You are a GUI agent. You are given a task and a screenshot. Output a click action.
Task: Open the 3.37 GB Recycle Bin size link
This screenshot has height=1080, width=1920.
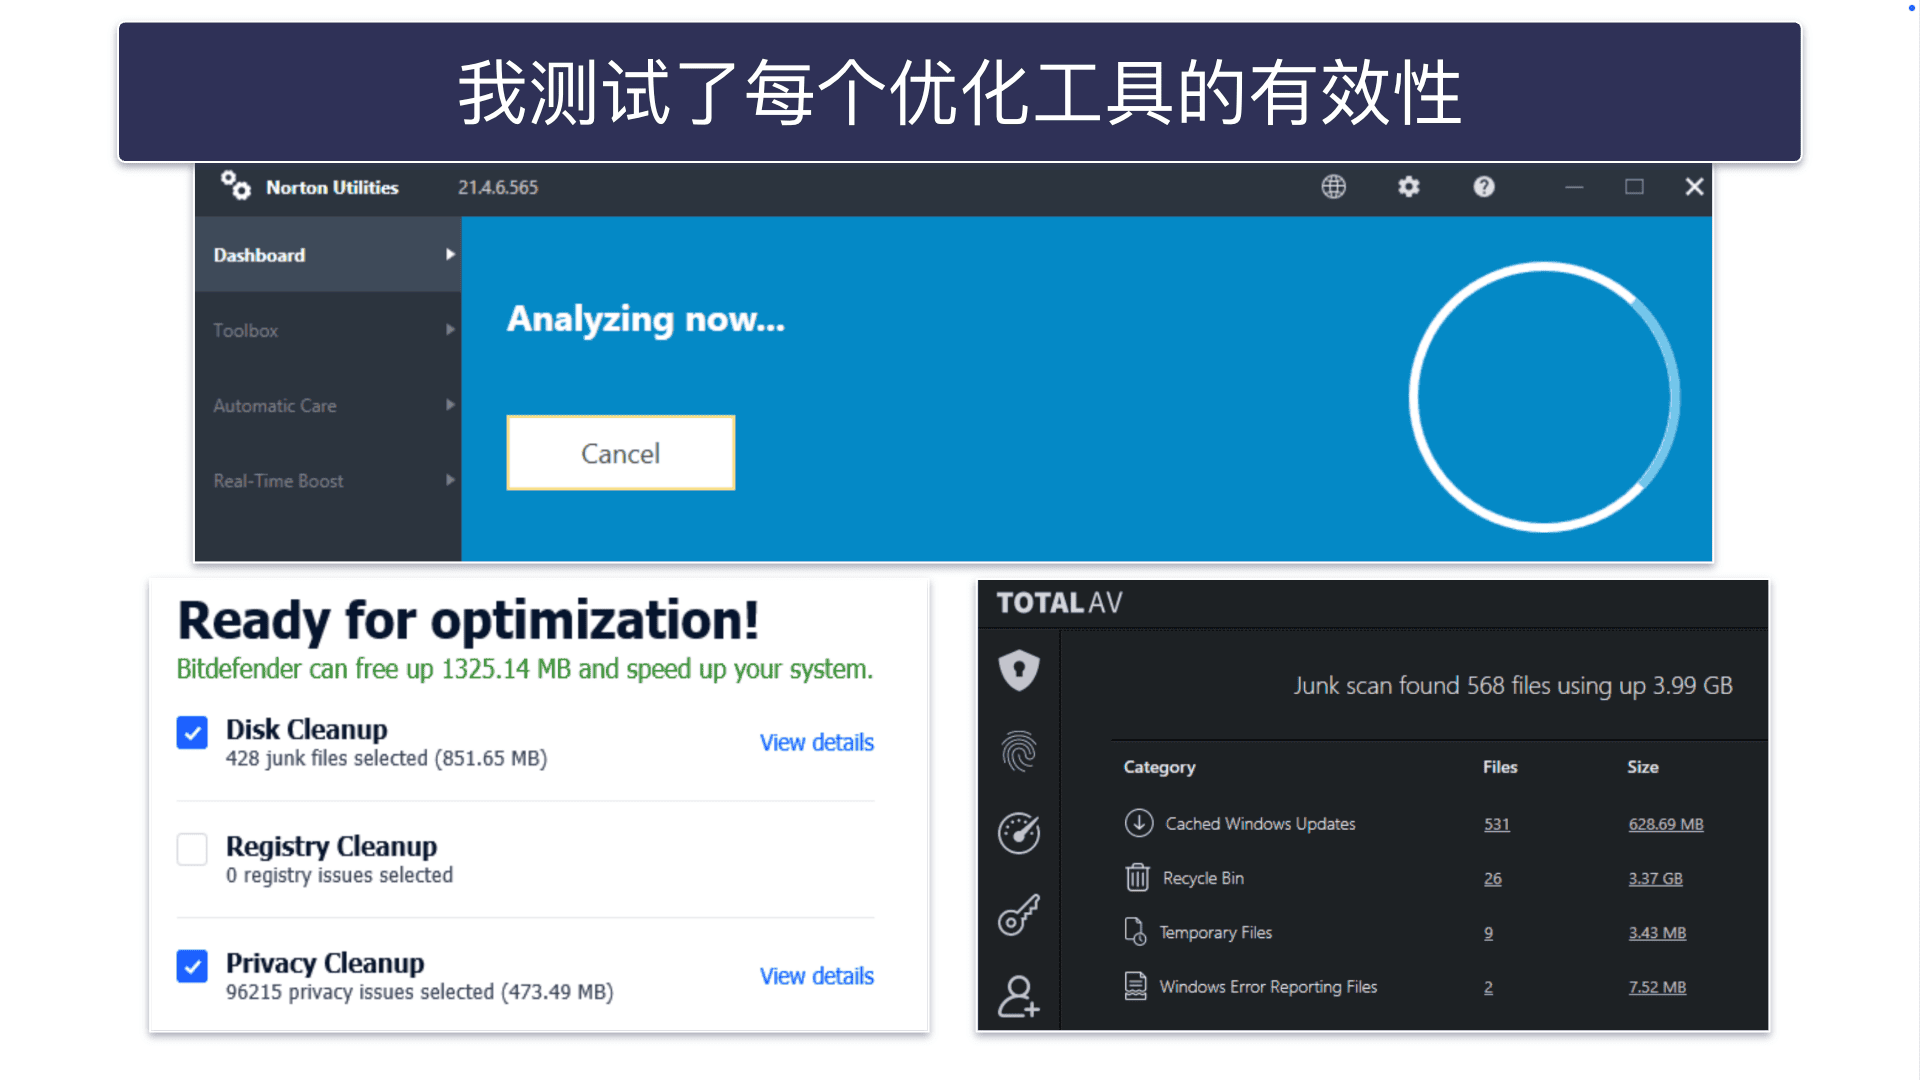click(x=1655, y=878)
